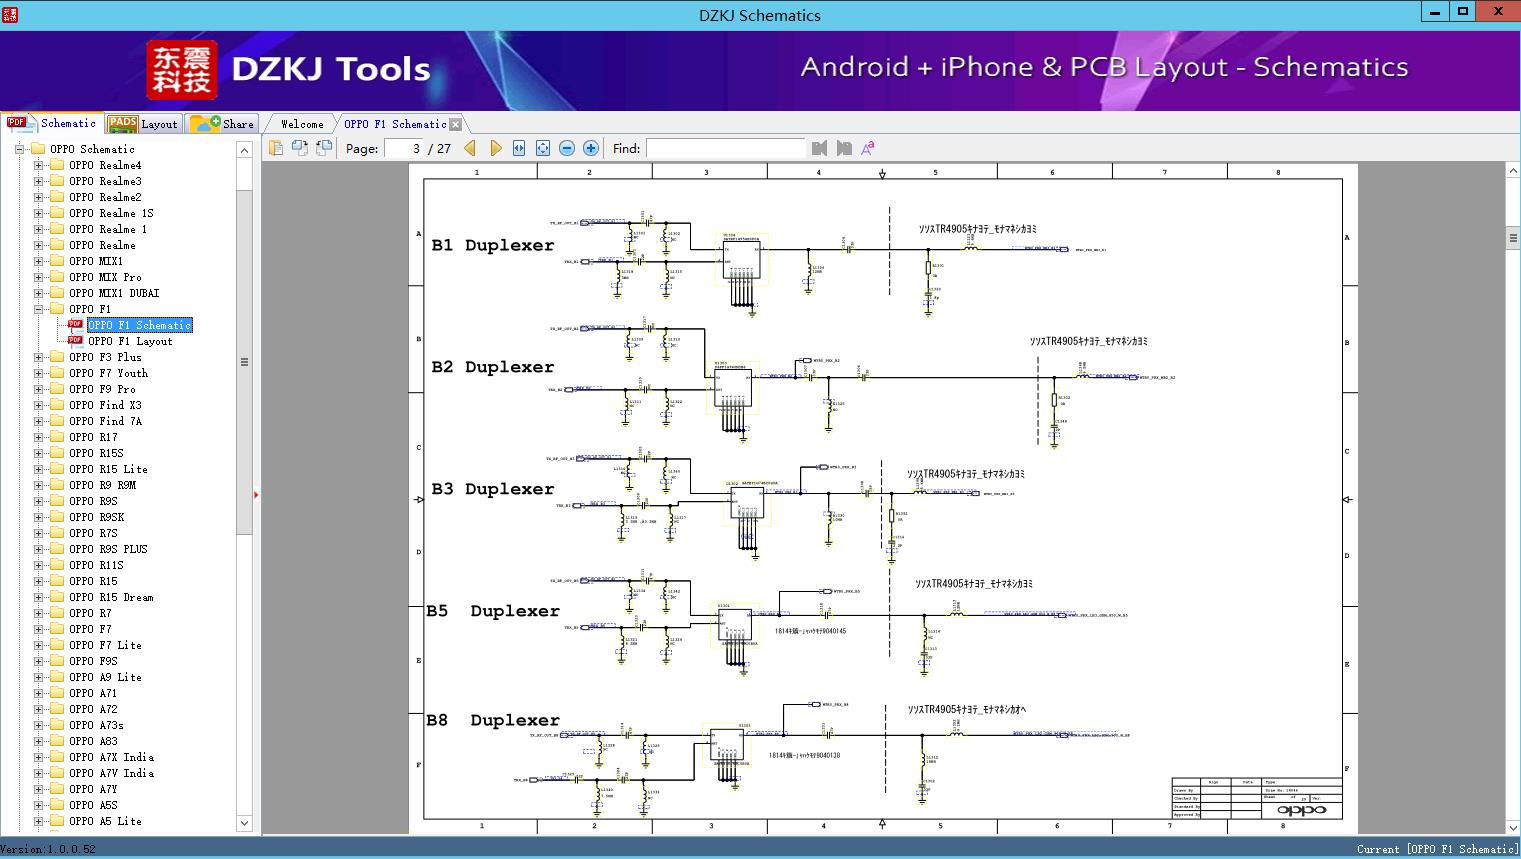Zoom out of the schematic
1521x859 pixels.
567,148
